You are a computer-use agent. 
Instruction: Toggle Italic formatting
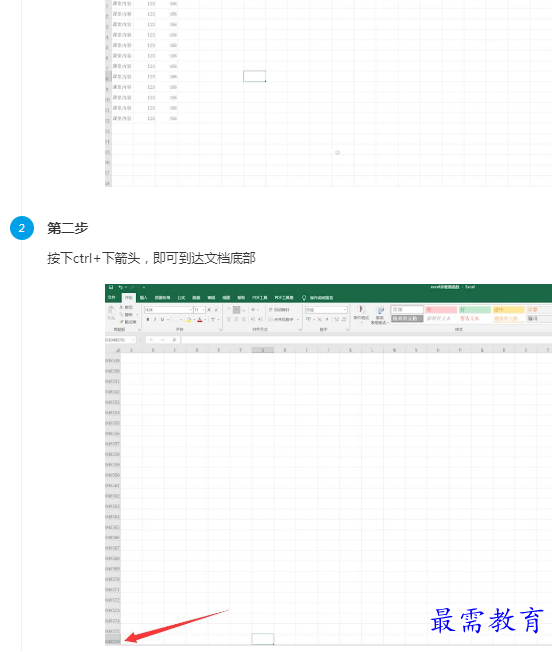tap(155, 319)
